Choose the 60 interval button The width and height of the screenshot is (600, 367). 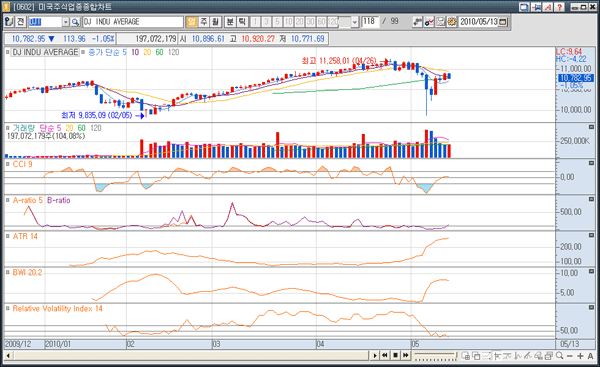[322, 22]
